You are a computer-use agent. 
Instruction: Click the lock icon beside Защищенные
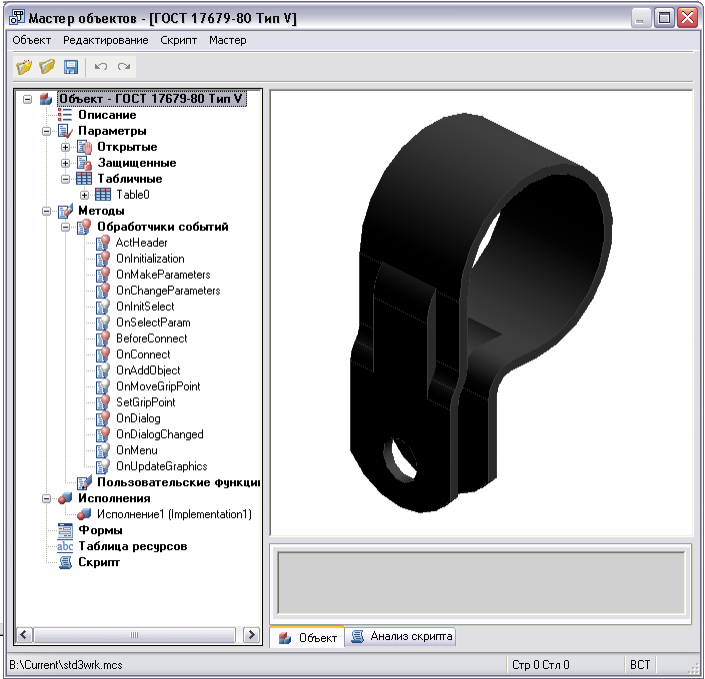(84, 163)
